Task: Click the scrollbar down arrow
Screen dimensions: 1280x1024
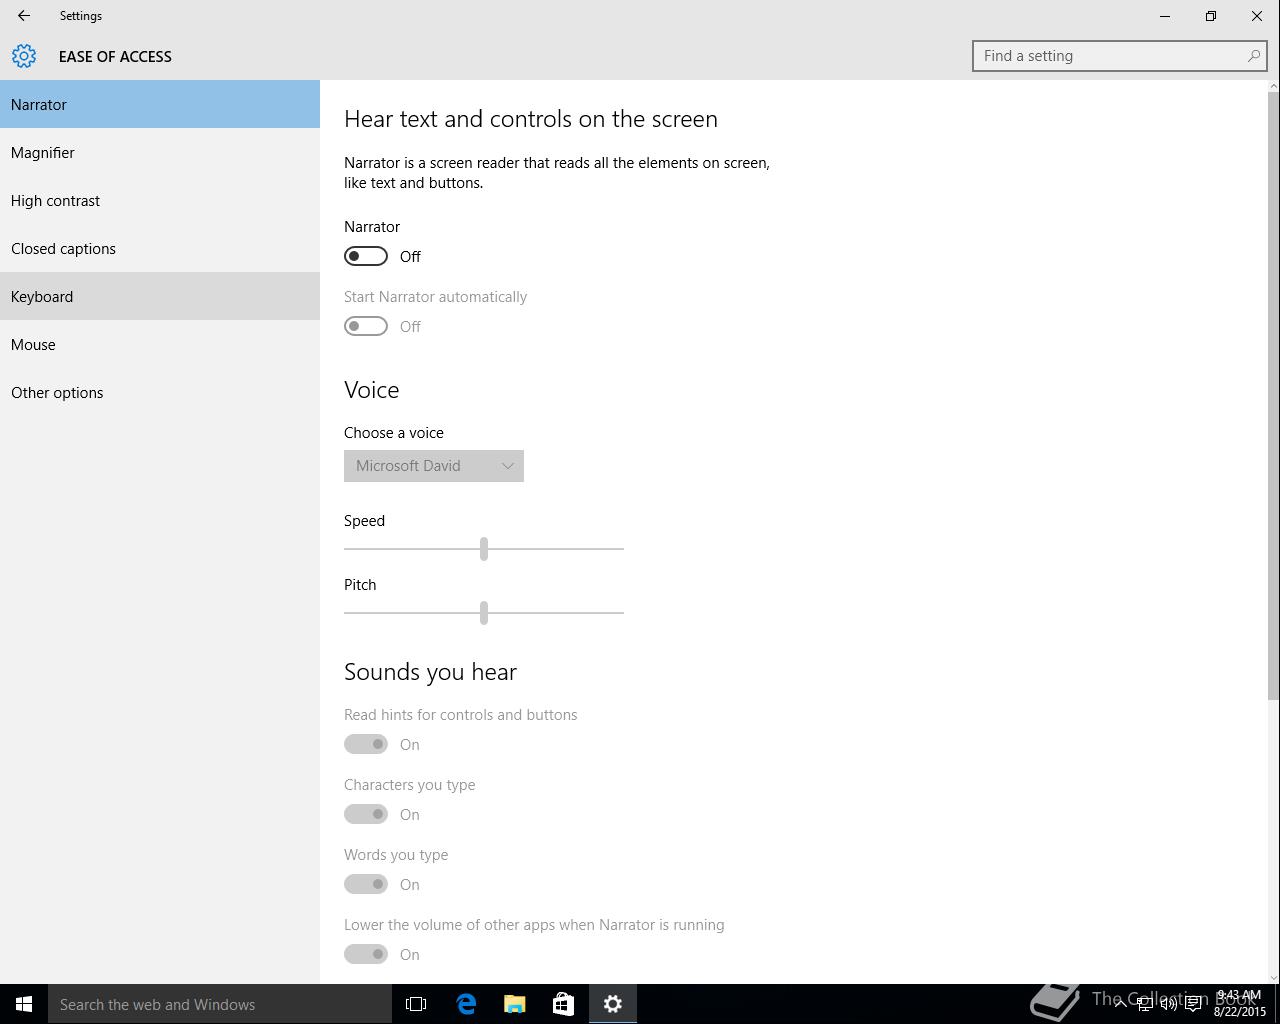Action: 1273,977
